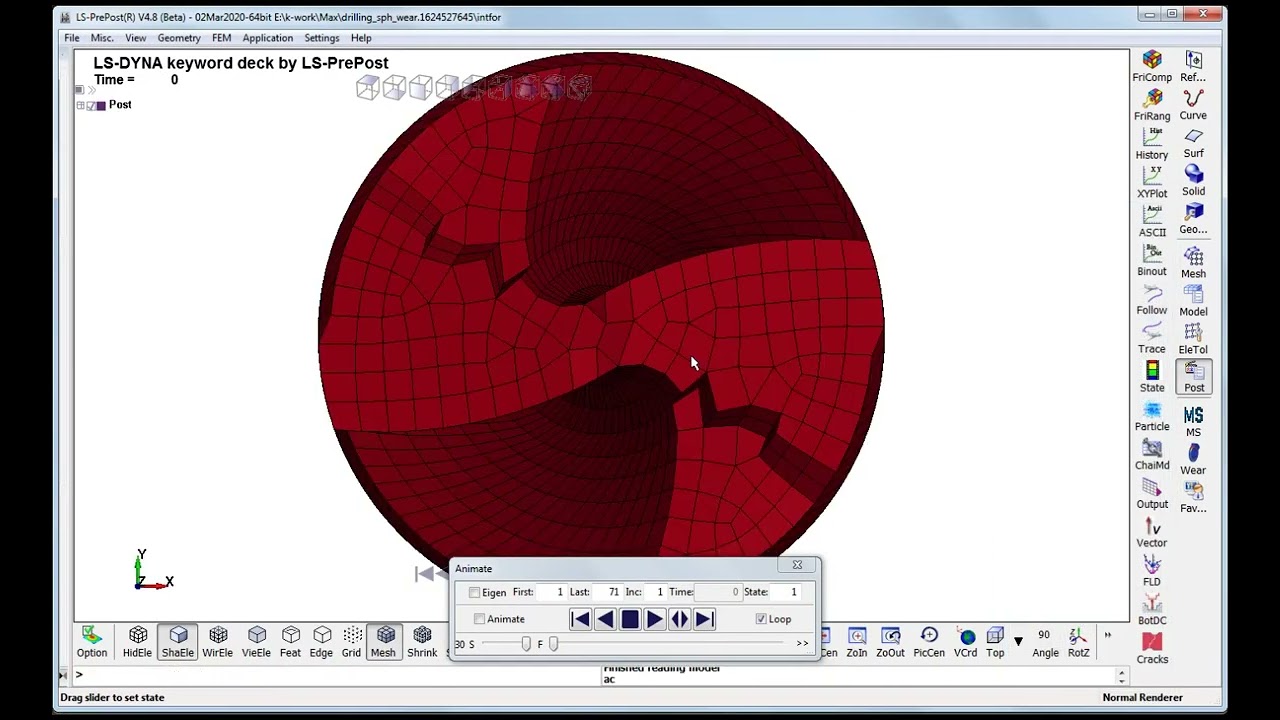Image resolution: width=1280 pixels, height=720 pixels.
Task: Open the FriComp tool
Action: pos(1152,67)
